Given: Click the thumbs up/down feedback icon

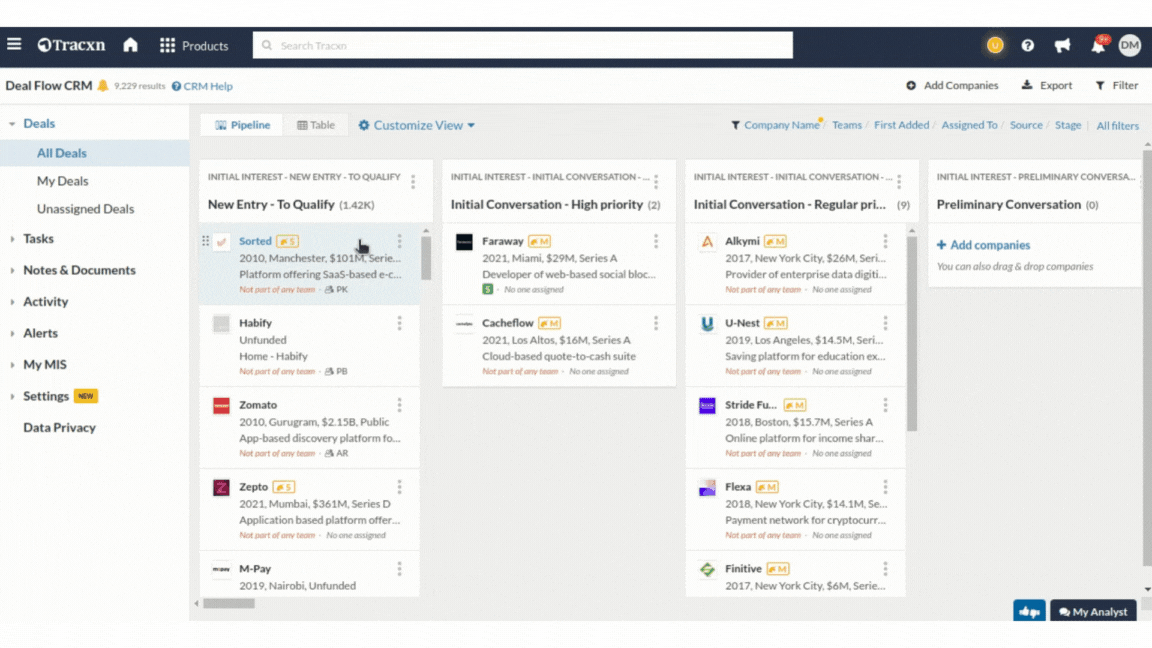Looking at the screenshot, I should pyautogui.click(x=1029, y=611).
